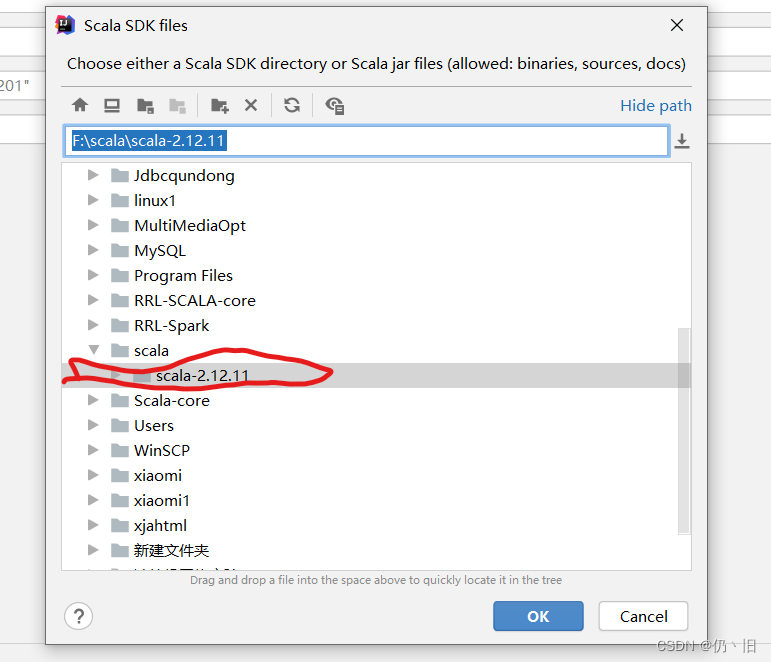Go to module directory icon
The image size is (771, 662).
point(177,106)
